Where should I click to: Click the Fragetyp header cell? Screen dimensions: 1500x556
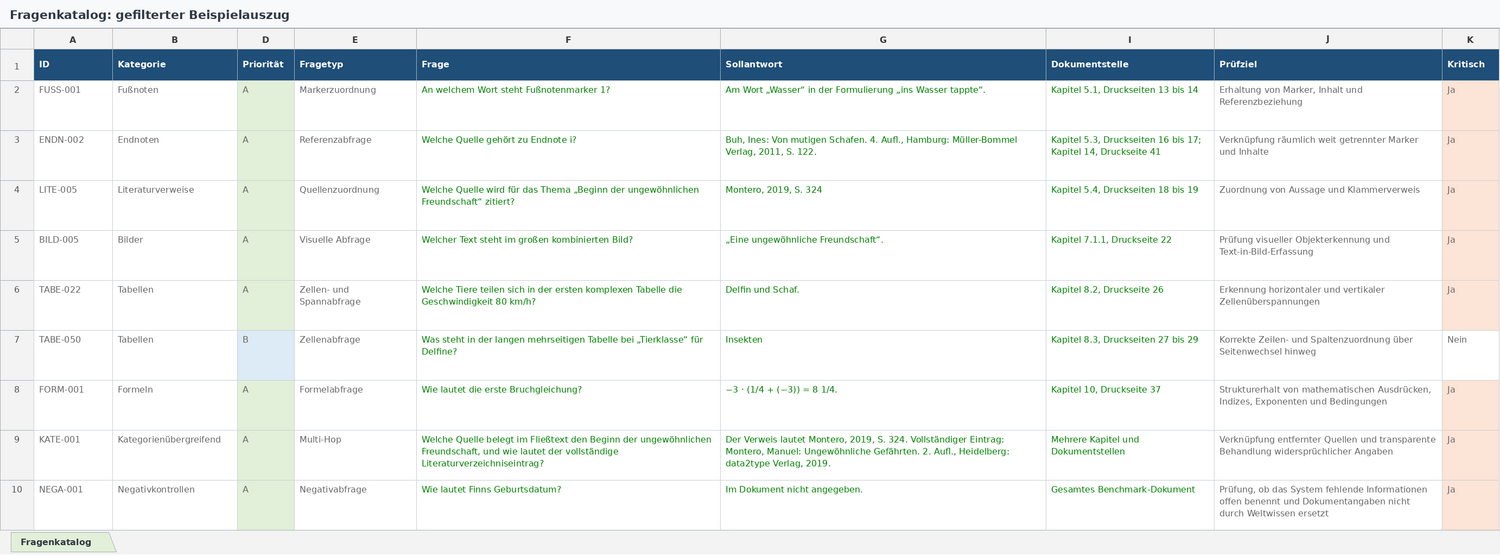pyautogui.click(x=355, y=65)
